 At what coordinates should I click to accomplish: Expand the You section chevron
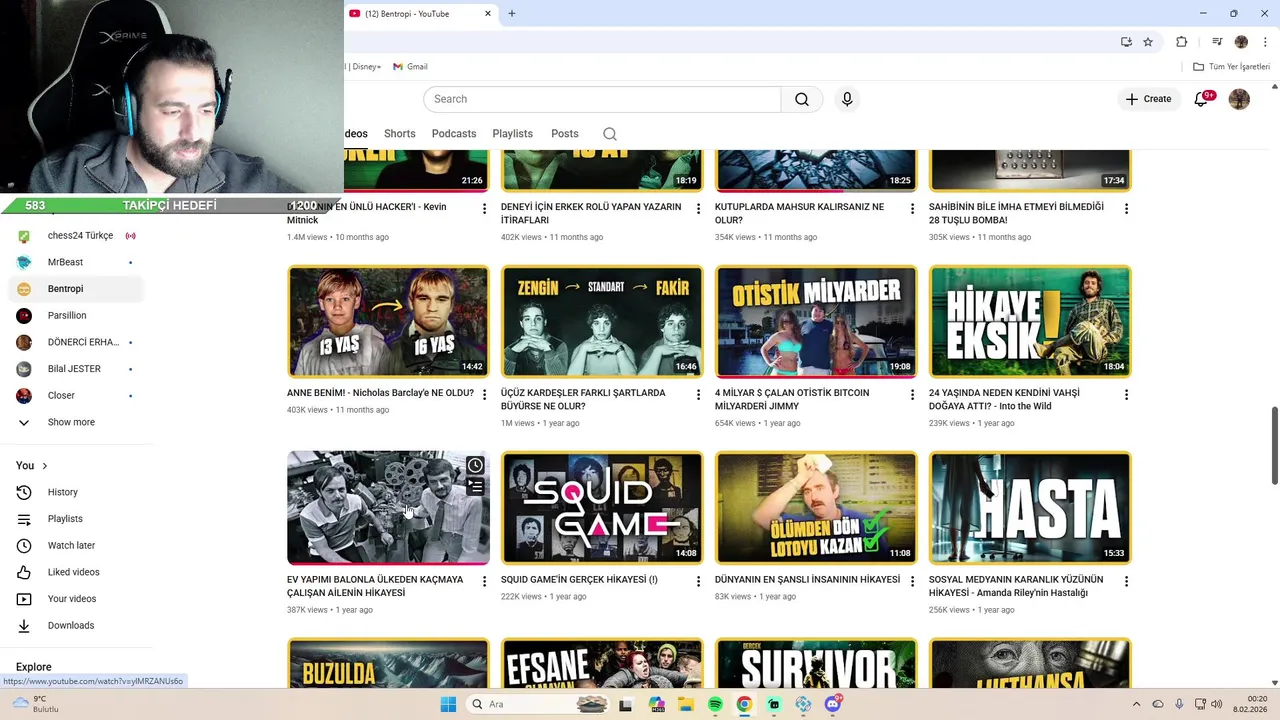click(44, 466)
